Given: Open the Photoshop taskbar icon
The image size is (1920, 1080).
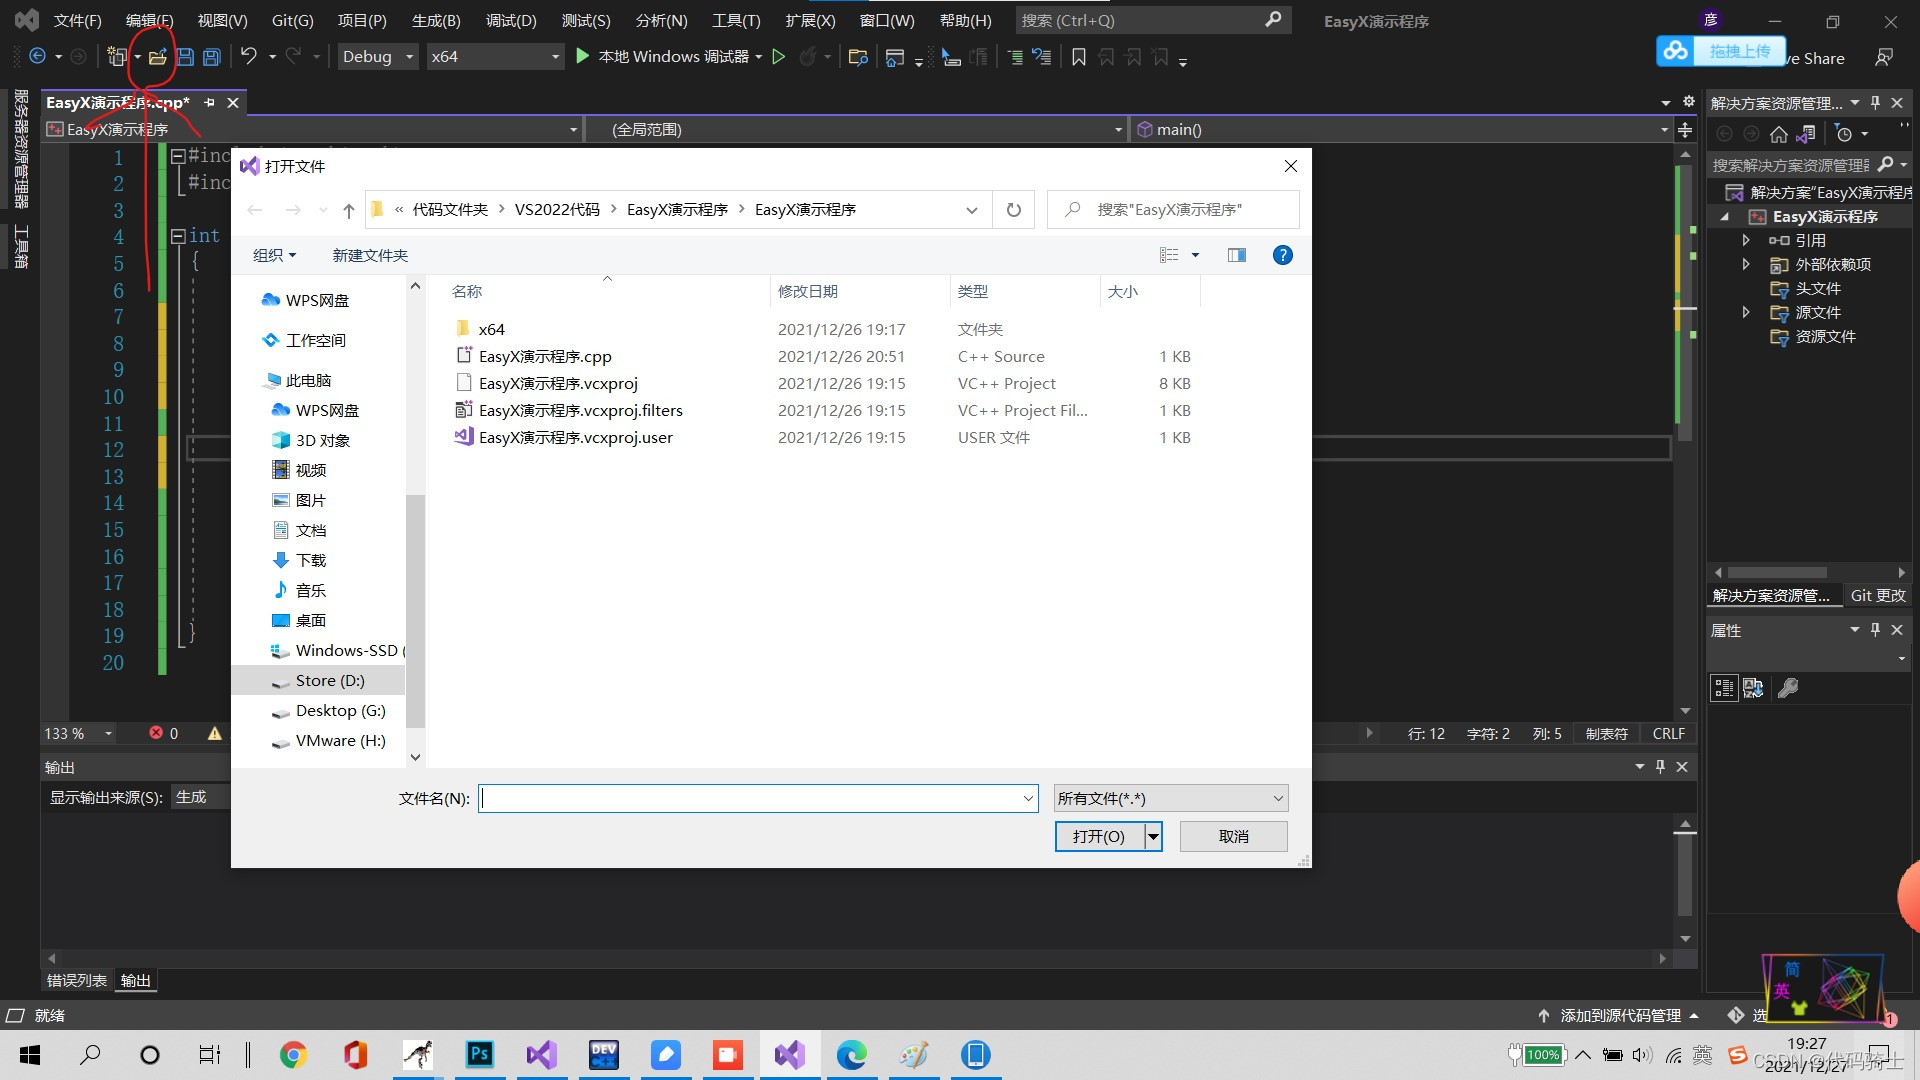Looking at the screenshot, I should coord(480,1054).
